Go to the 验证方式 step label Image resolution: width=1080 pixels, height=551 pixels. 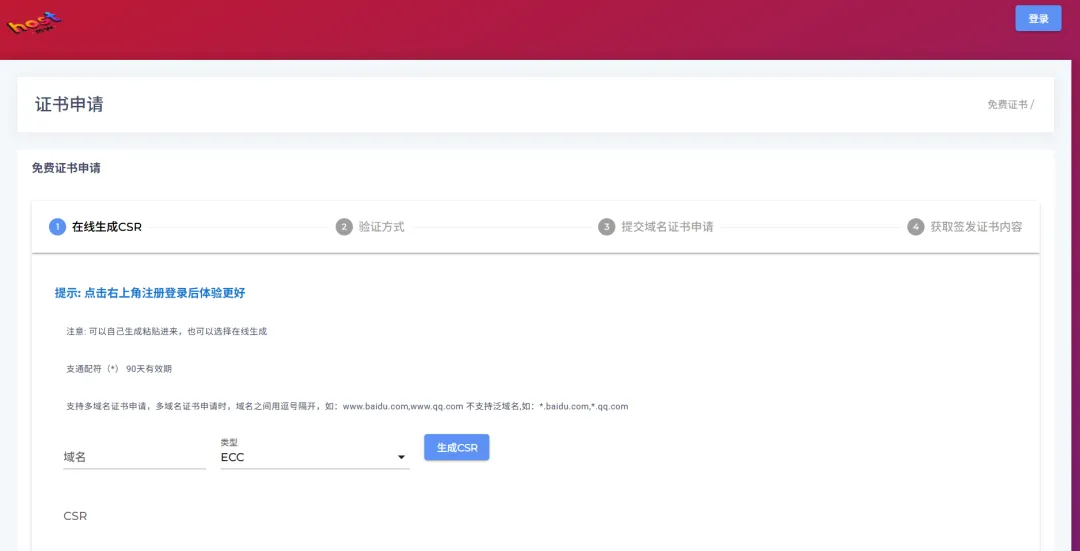click(x=381, y=227)
